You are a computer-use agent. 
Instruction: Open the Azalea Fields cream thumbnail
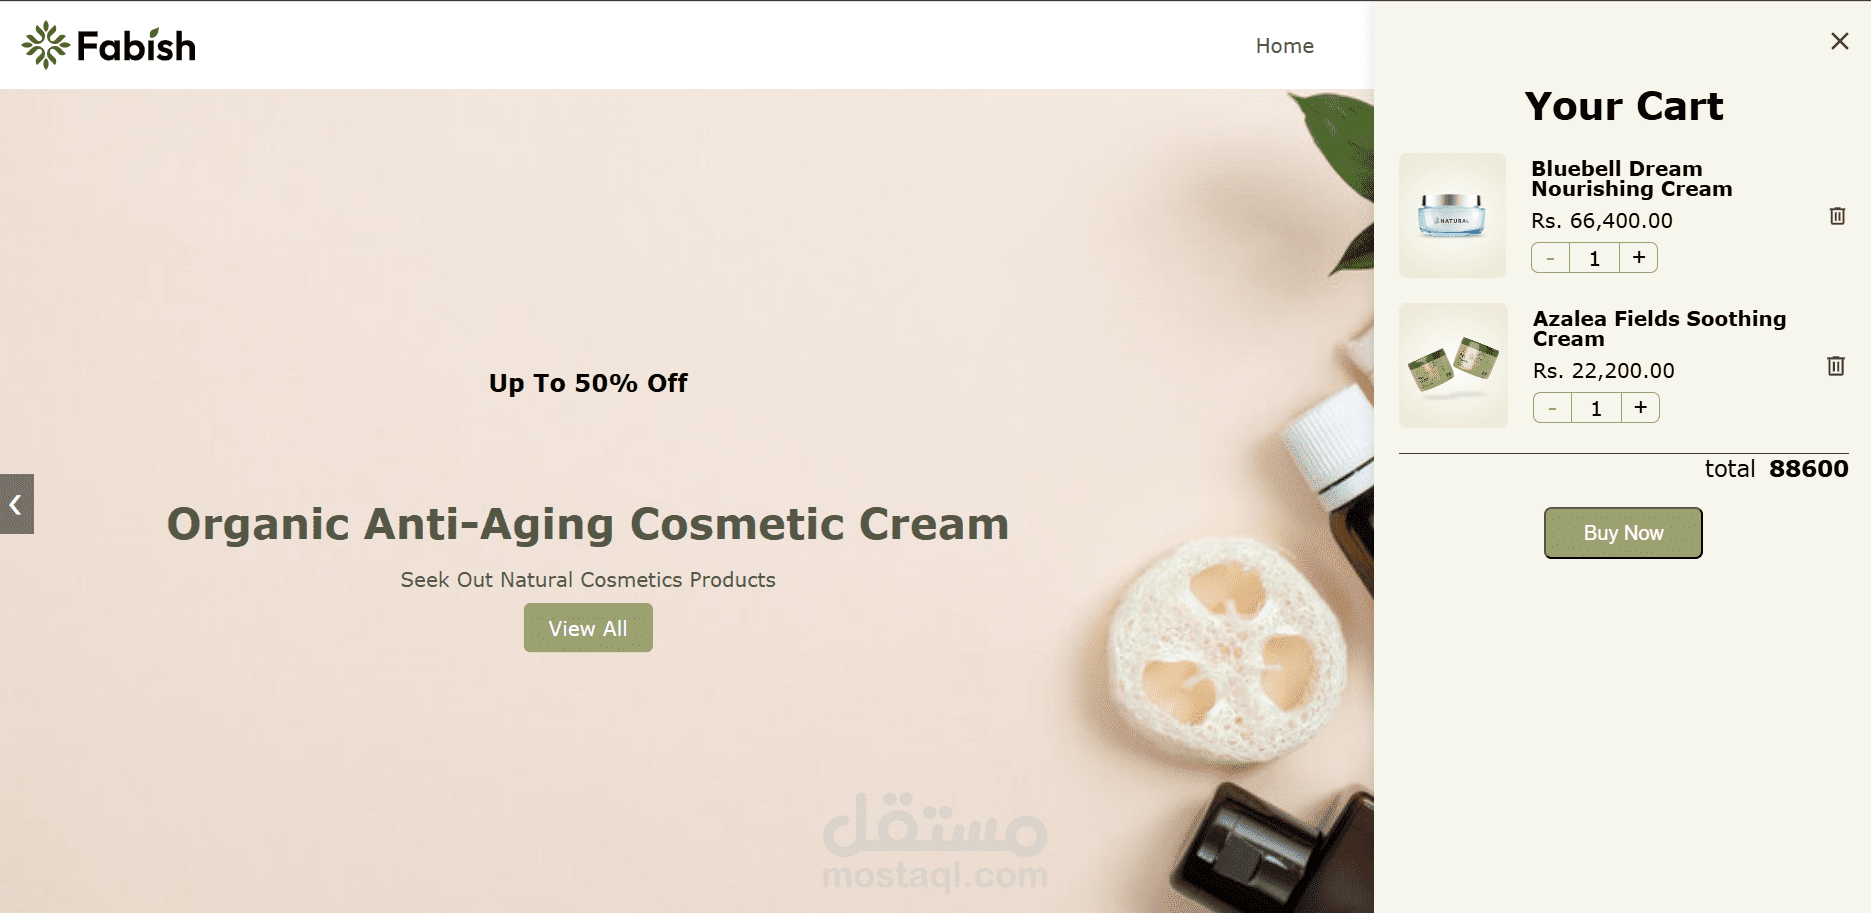[1453, 365]
